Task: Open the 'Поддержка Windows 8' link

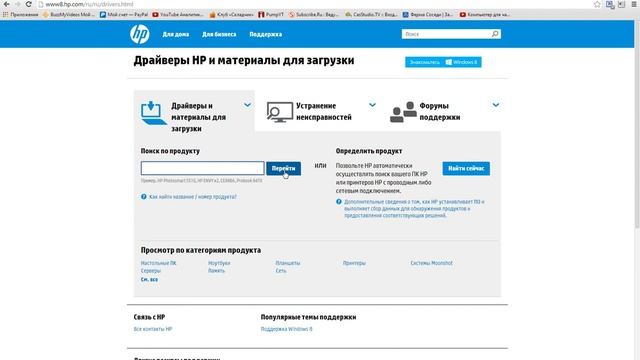Action: click(287, 329)
